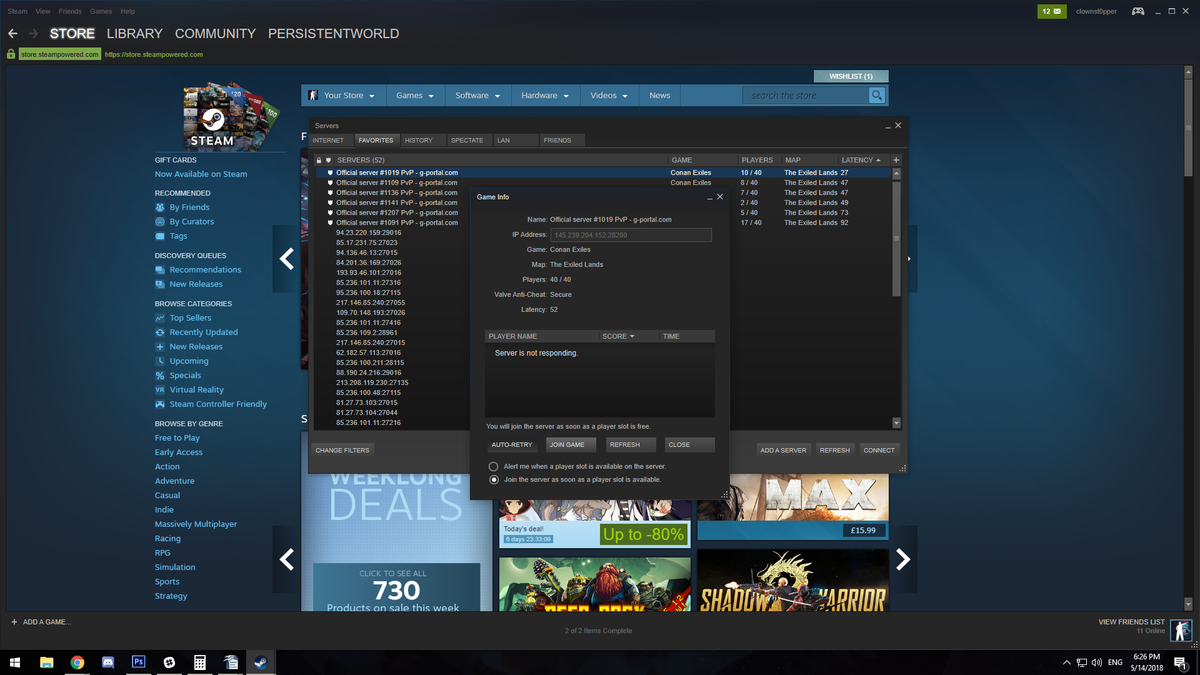Click the Auto-Retry button
Screen dimensions: 1200x675
pos(512,444)
